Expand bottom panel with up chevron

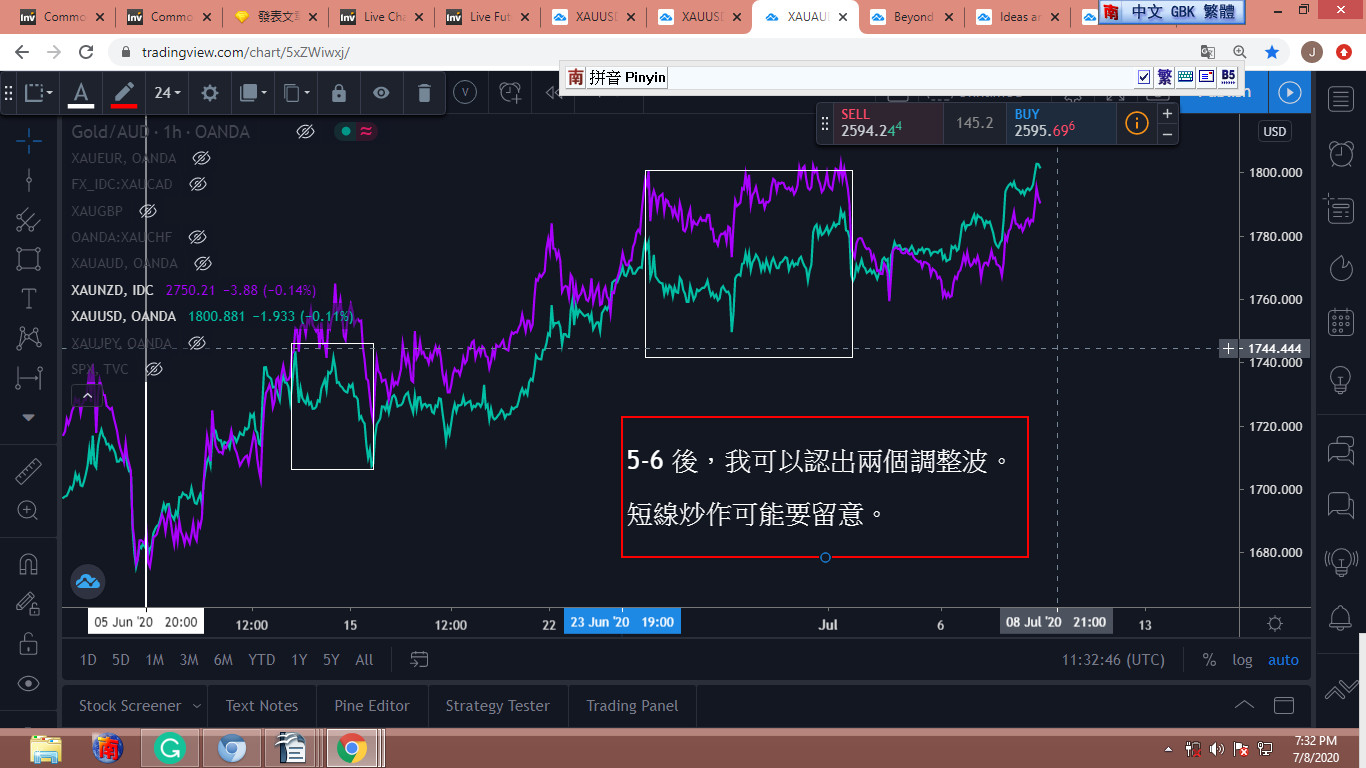pyautogui.click(x=1244, y=705)
